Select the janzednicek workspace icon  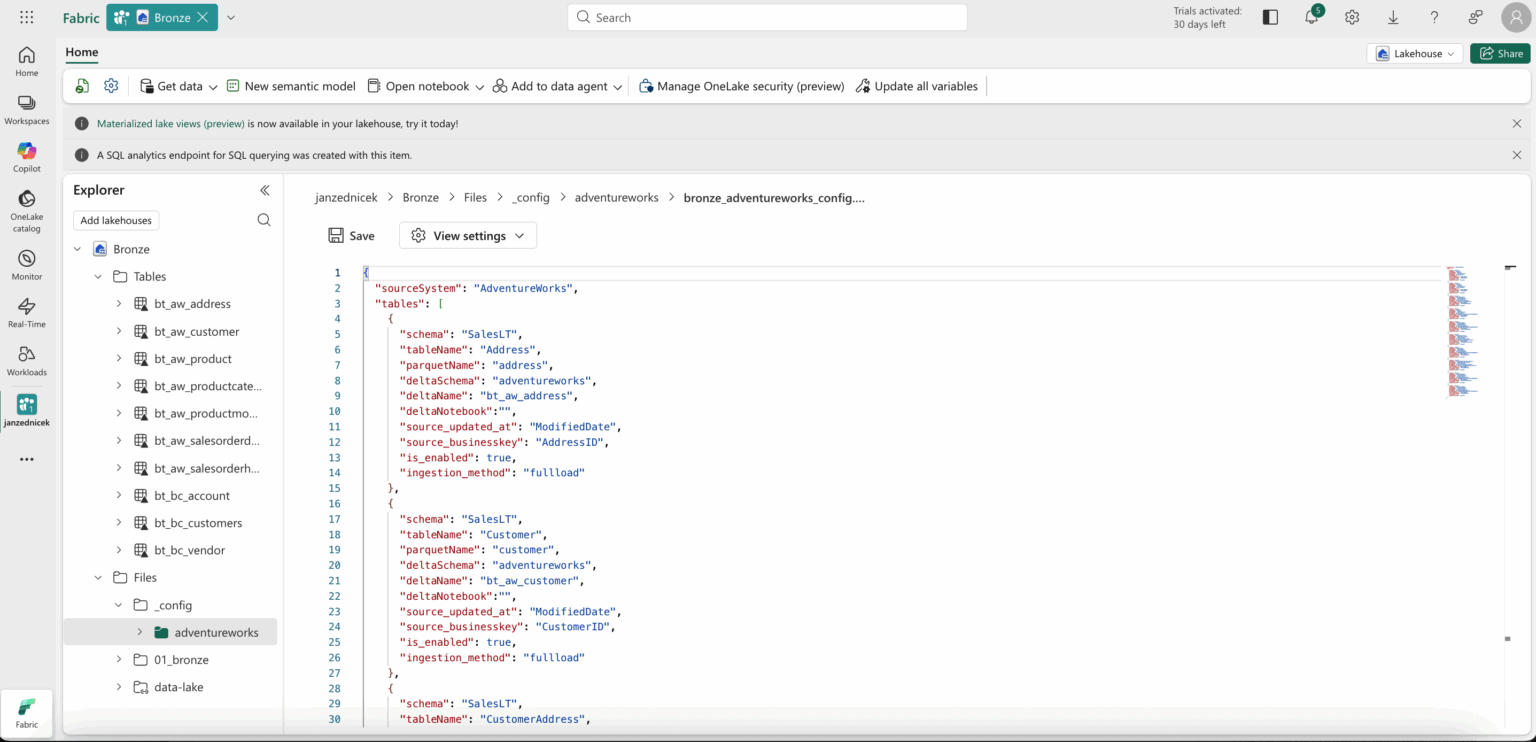point(27,410)
